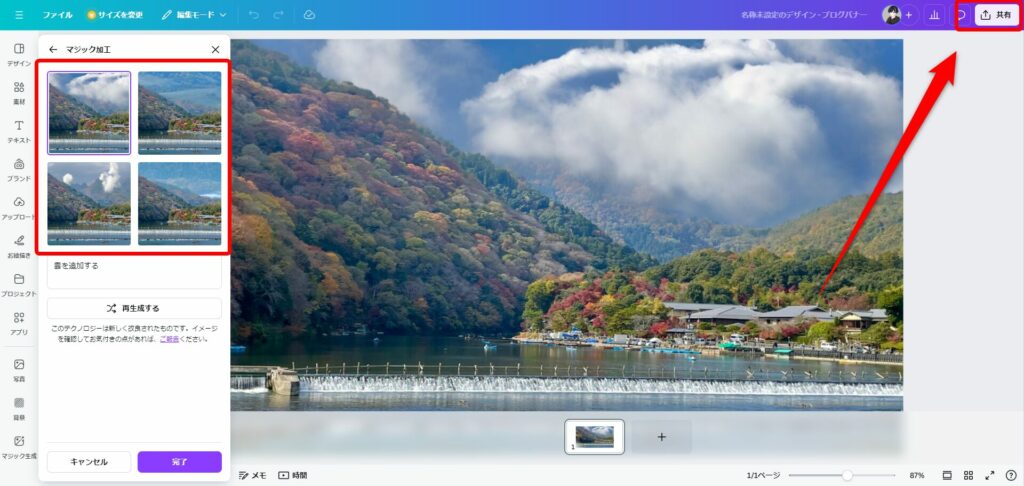
Task: Click the 再生成する regenerate button
Action: pyautogui.click(x=134, y=308)
